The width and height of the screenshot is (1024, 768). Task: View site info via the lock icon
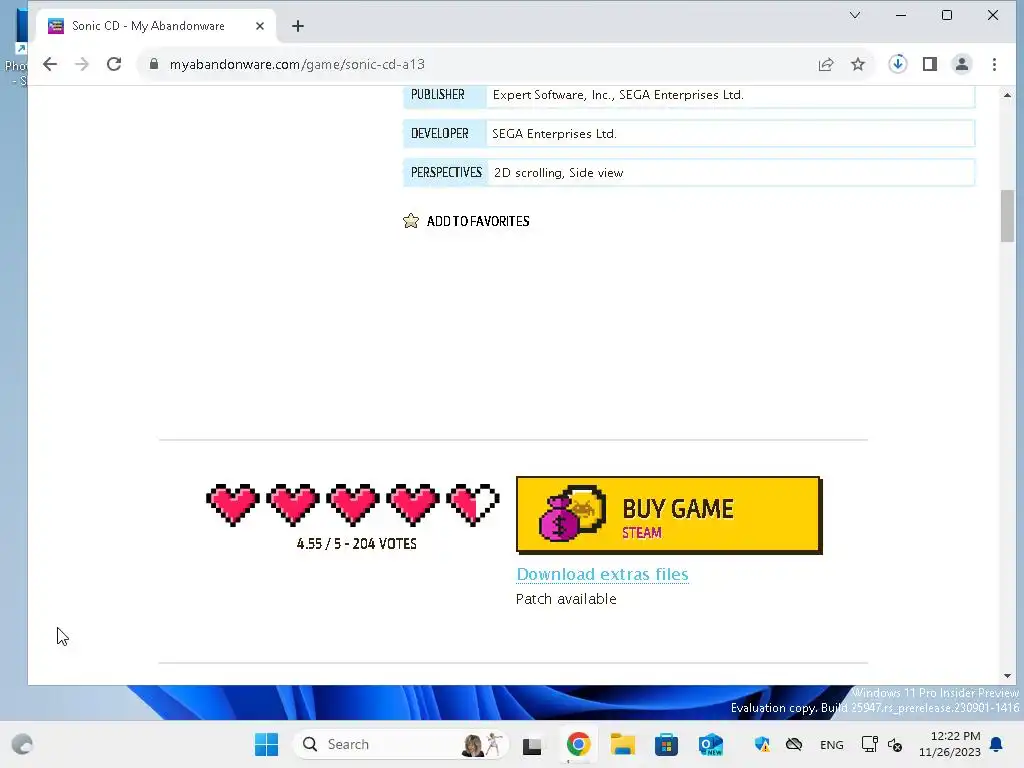coord(154,64)
